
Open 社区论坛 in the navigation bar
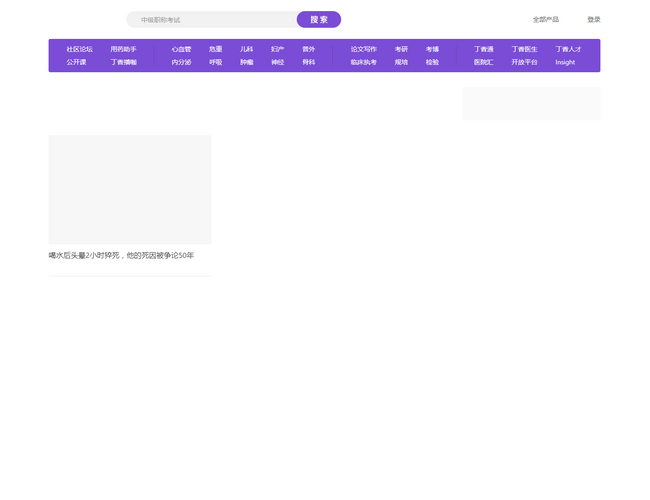point(80,49)
